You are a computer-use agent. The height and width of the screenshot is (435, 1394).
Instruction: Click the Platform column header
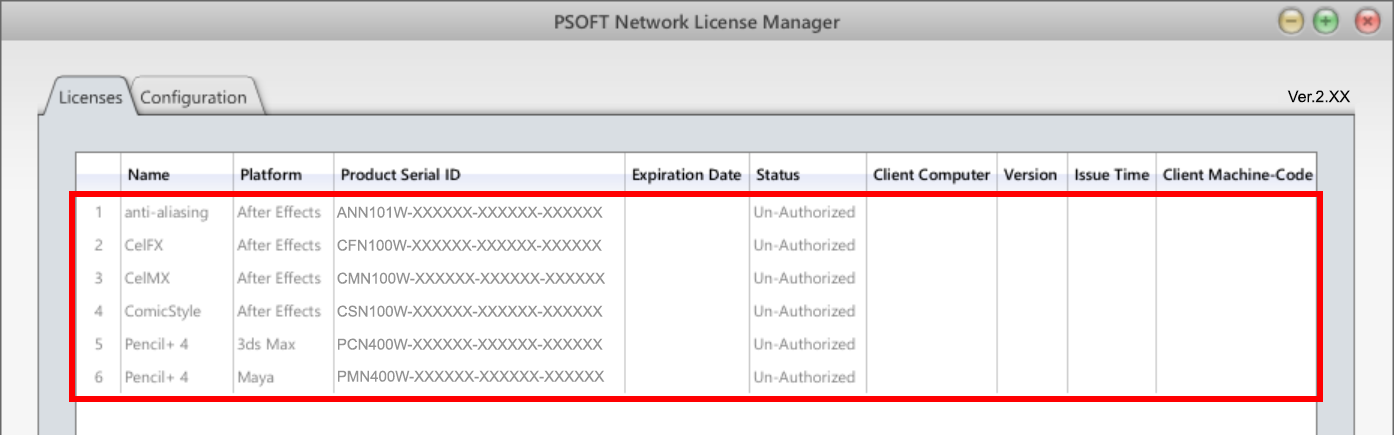click(271, 175)
